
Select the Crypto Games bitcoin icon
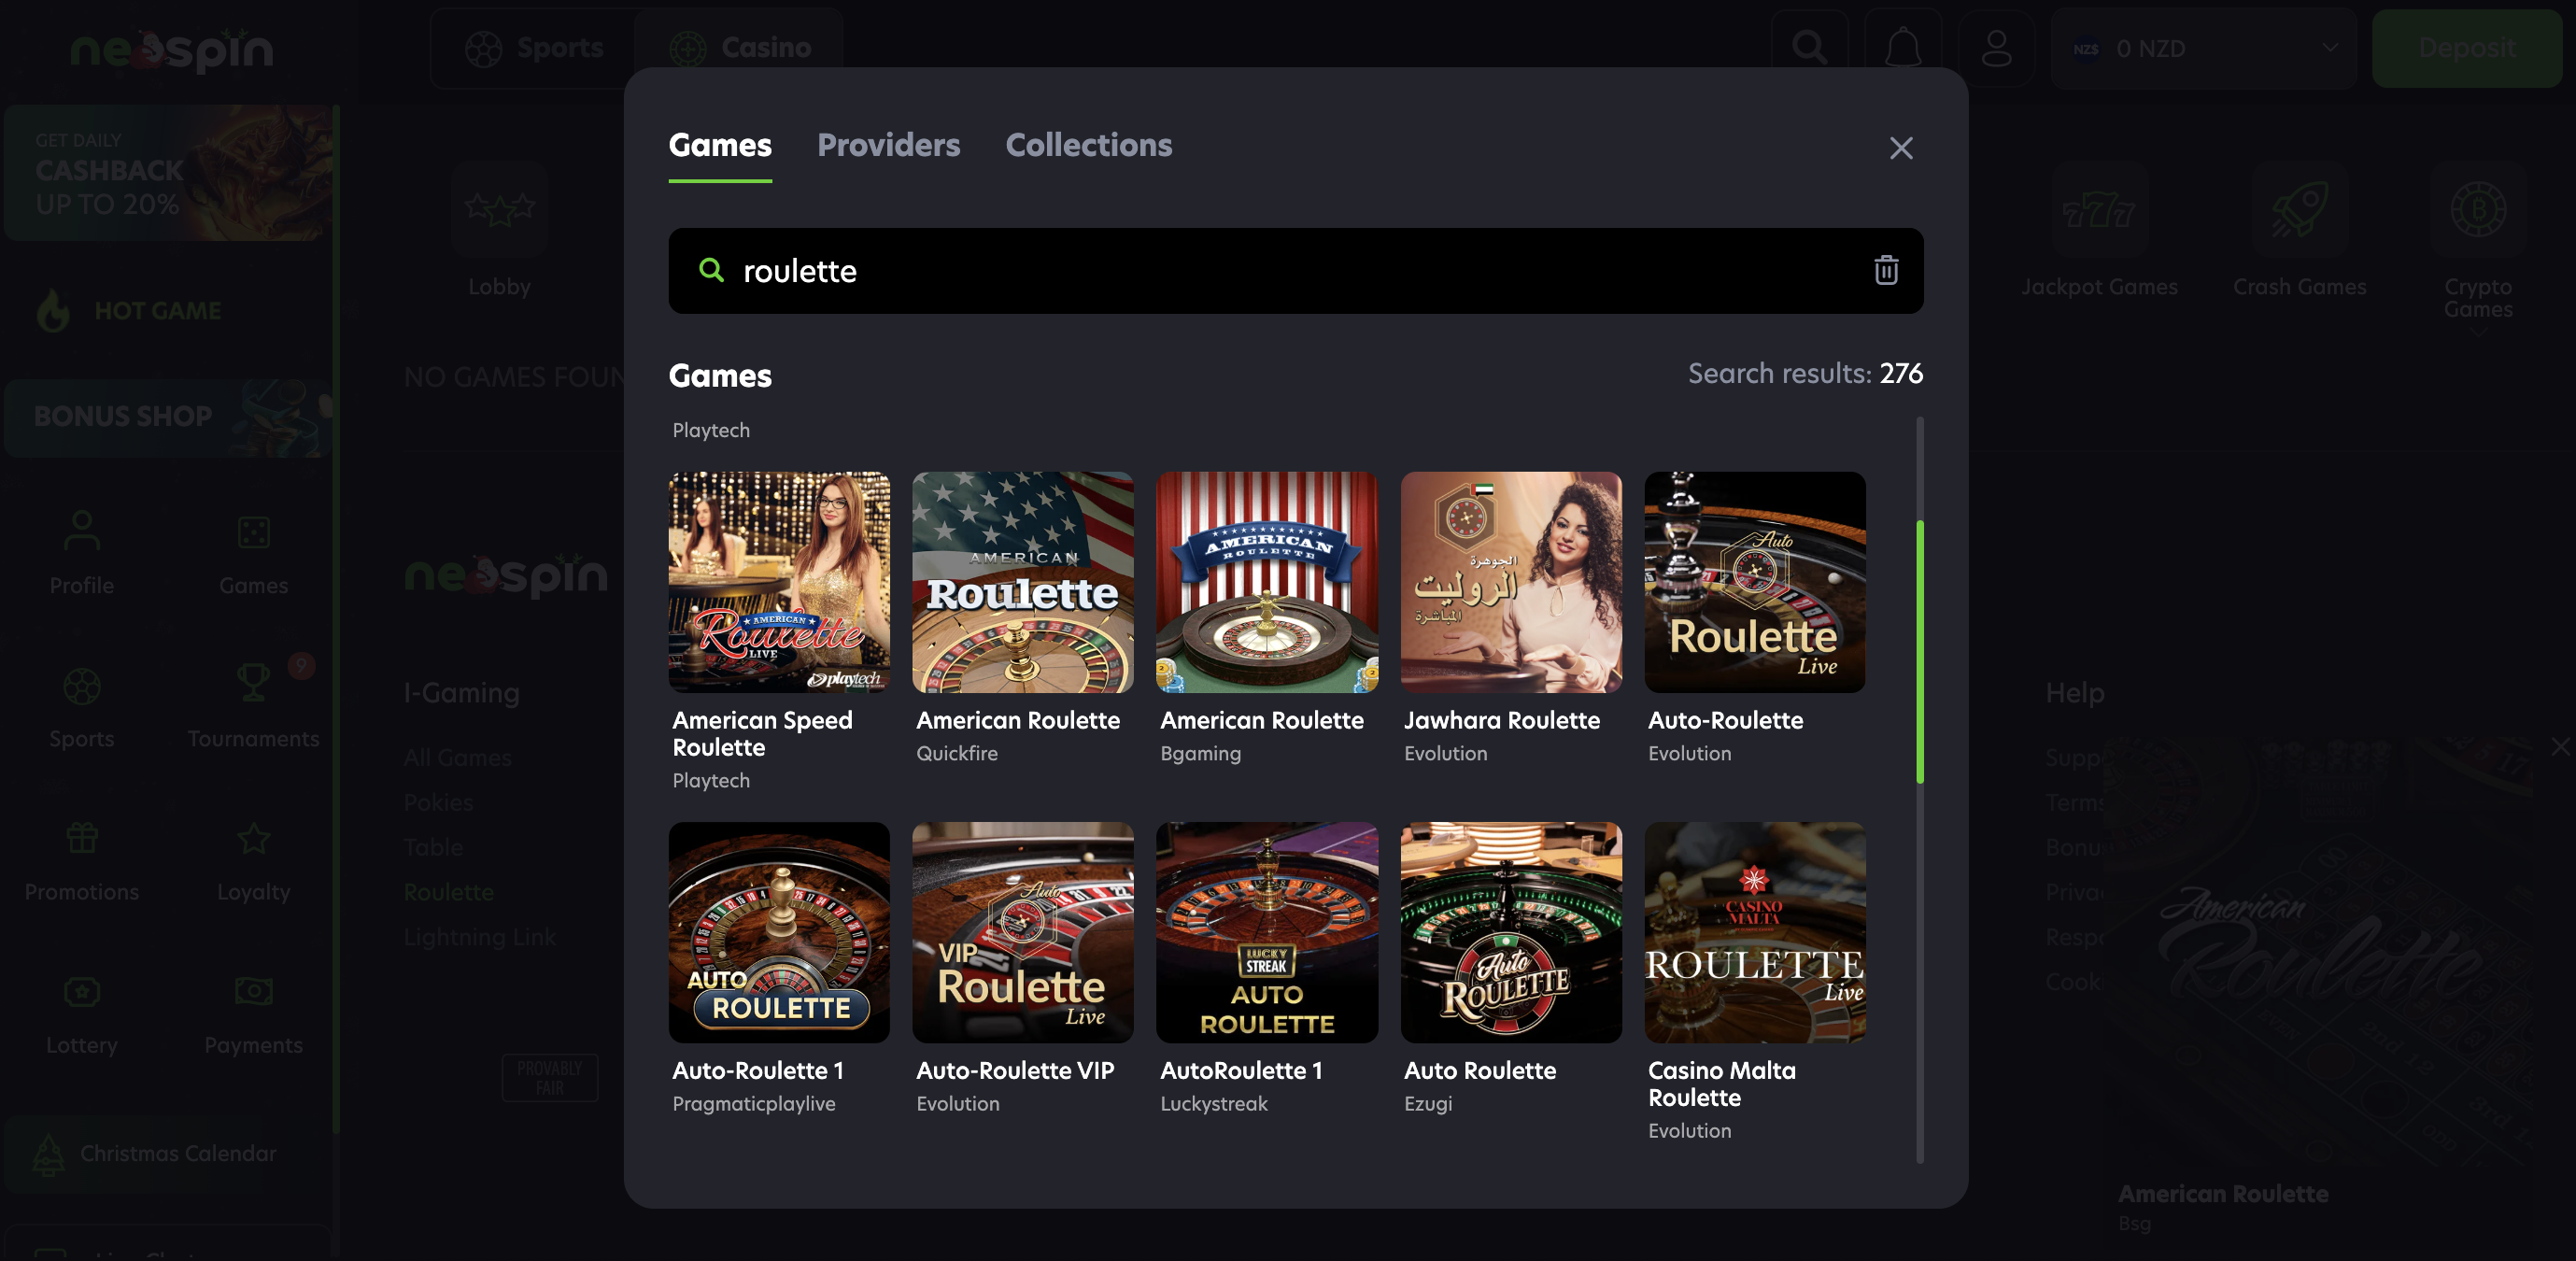tap(2477, 210)
